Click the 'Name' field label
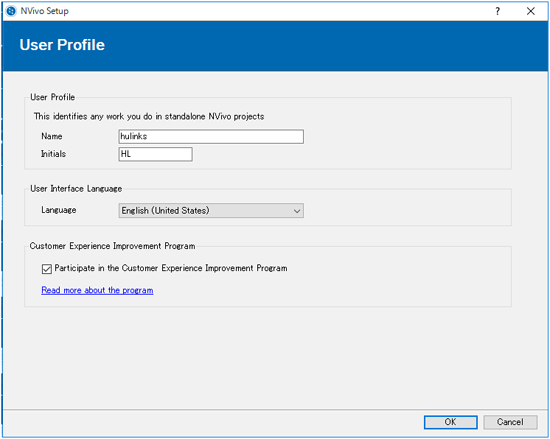Screen dimensions: 550x439 coord(52,136)
